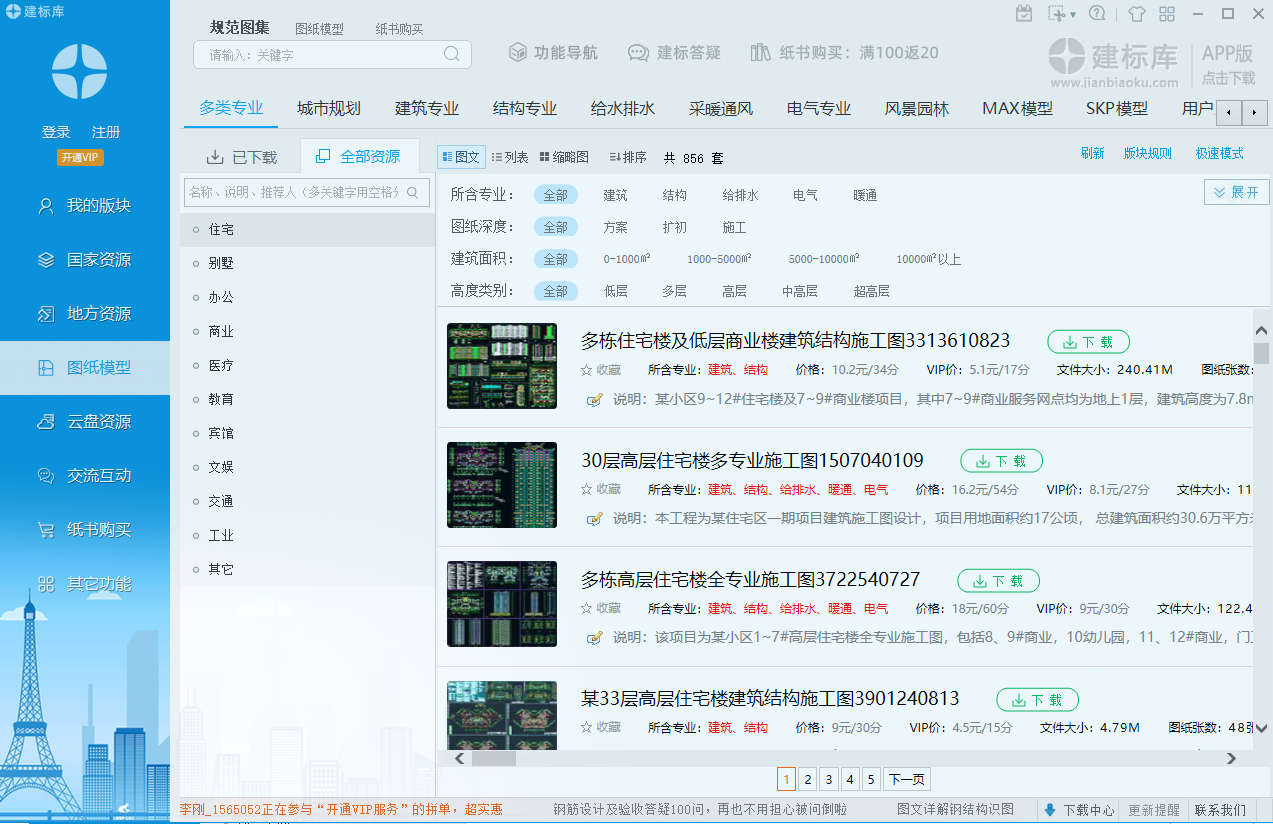Open the screenshot scissors dropdown arrow
The image size is (1273, 824).
[1073, 15]
